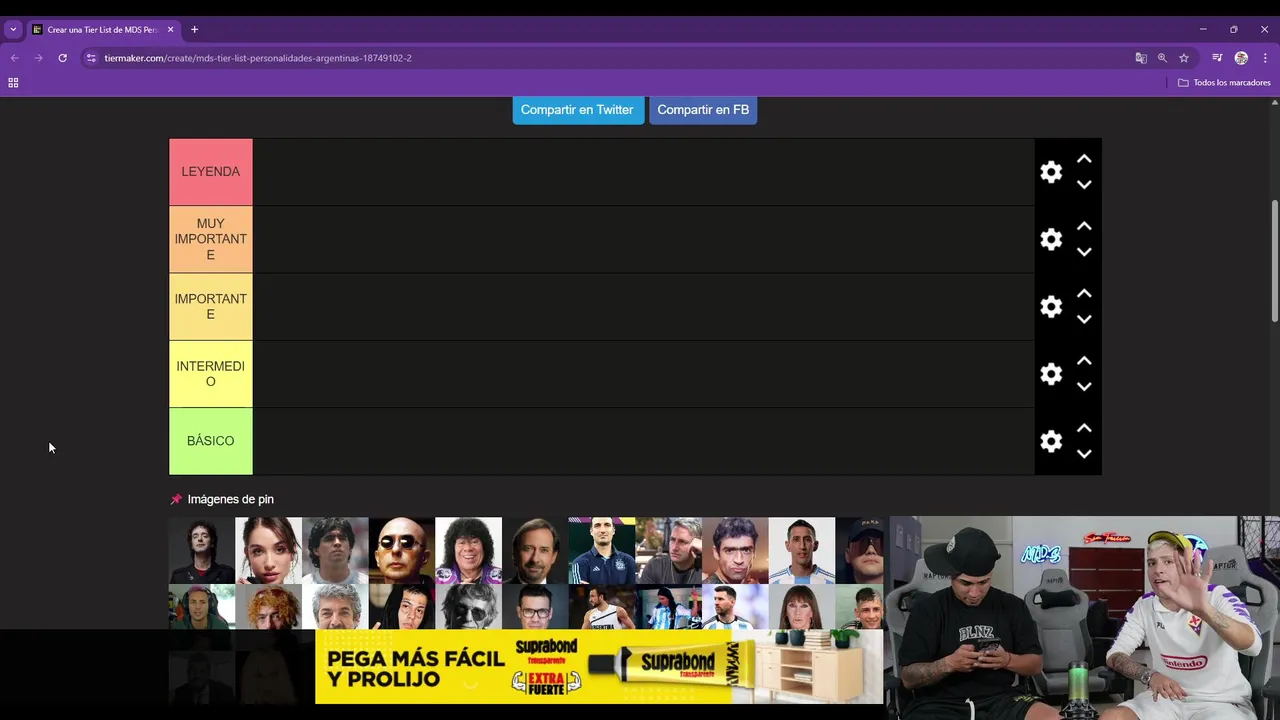
Task: Reload the tiermaker page
Action: [62, 58]
